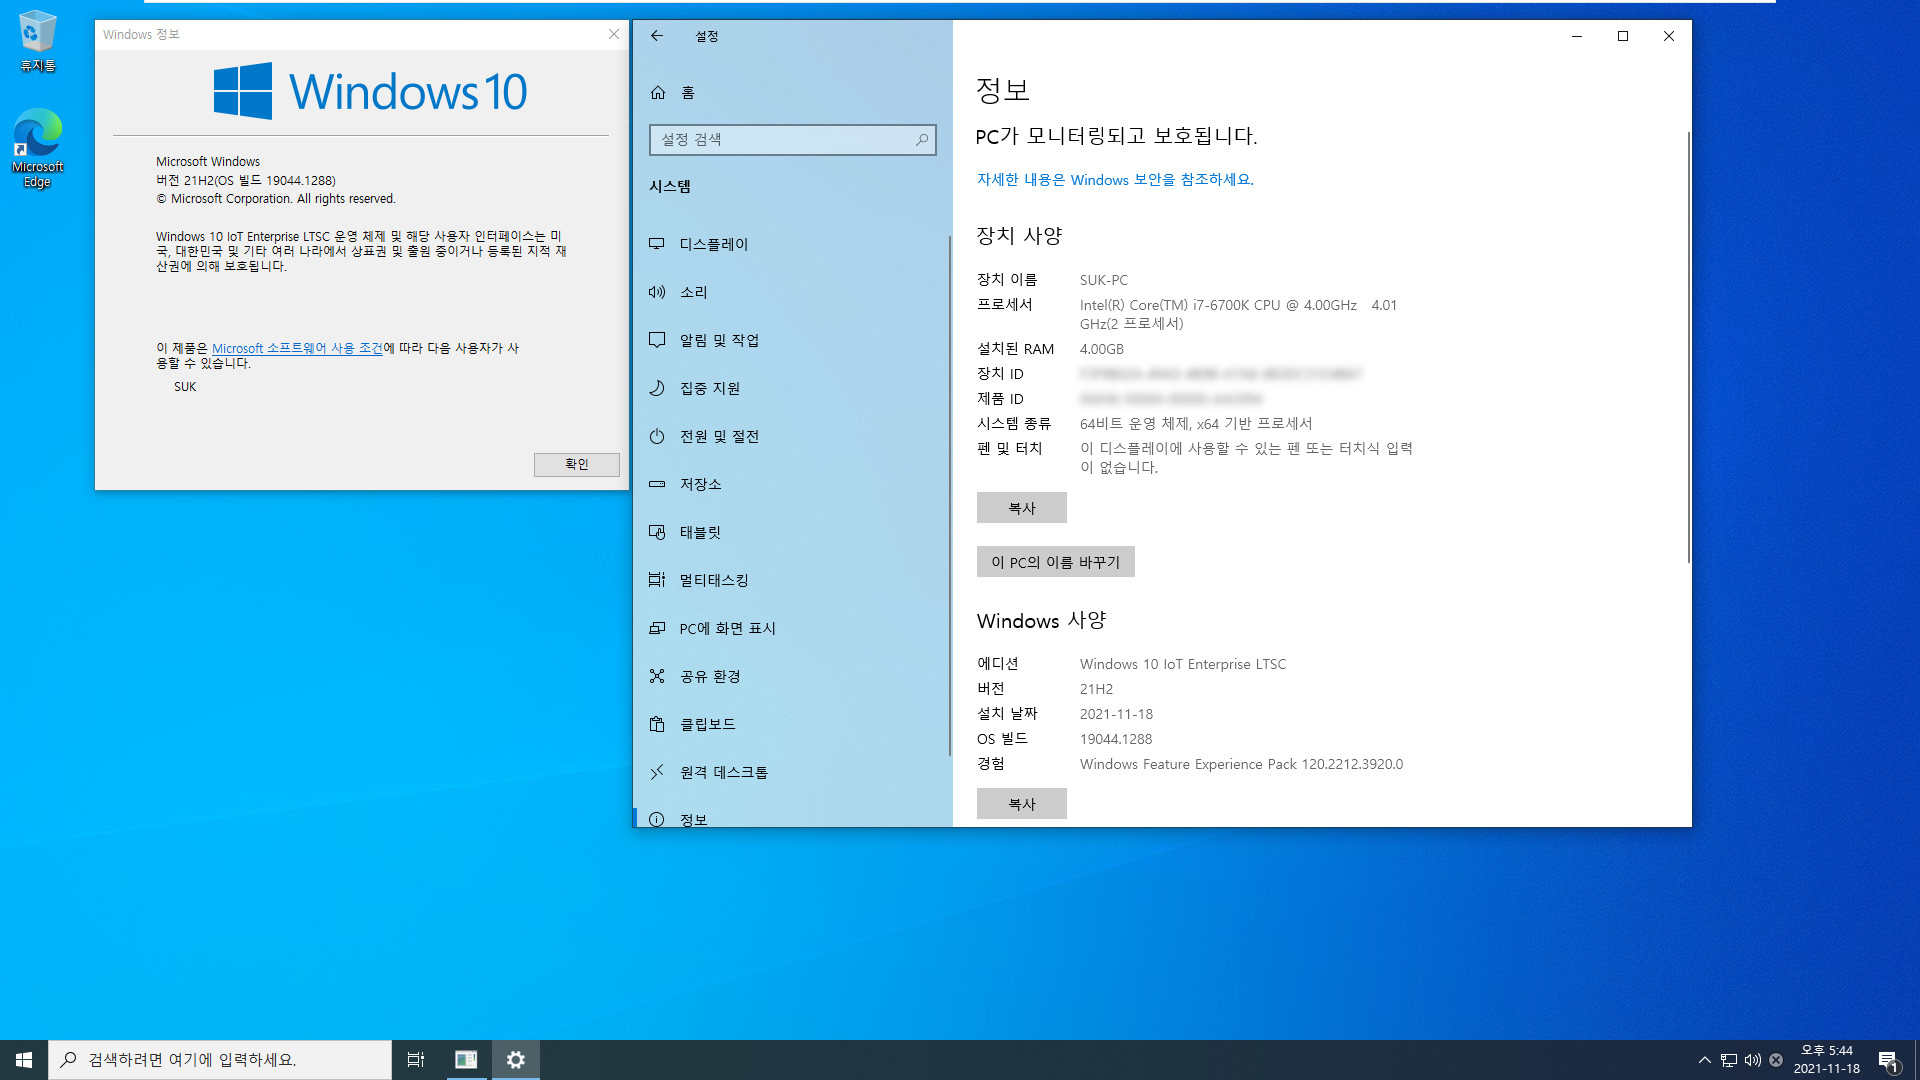Select 정보 at the bottom of sidebar
This screenshot has width=1920, height=1080.
(694, 819)
